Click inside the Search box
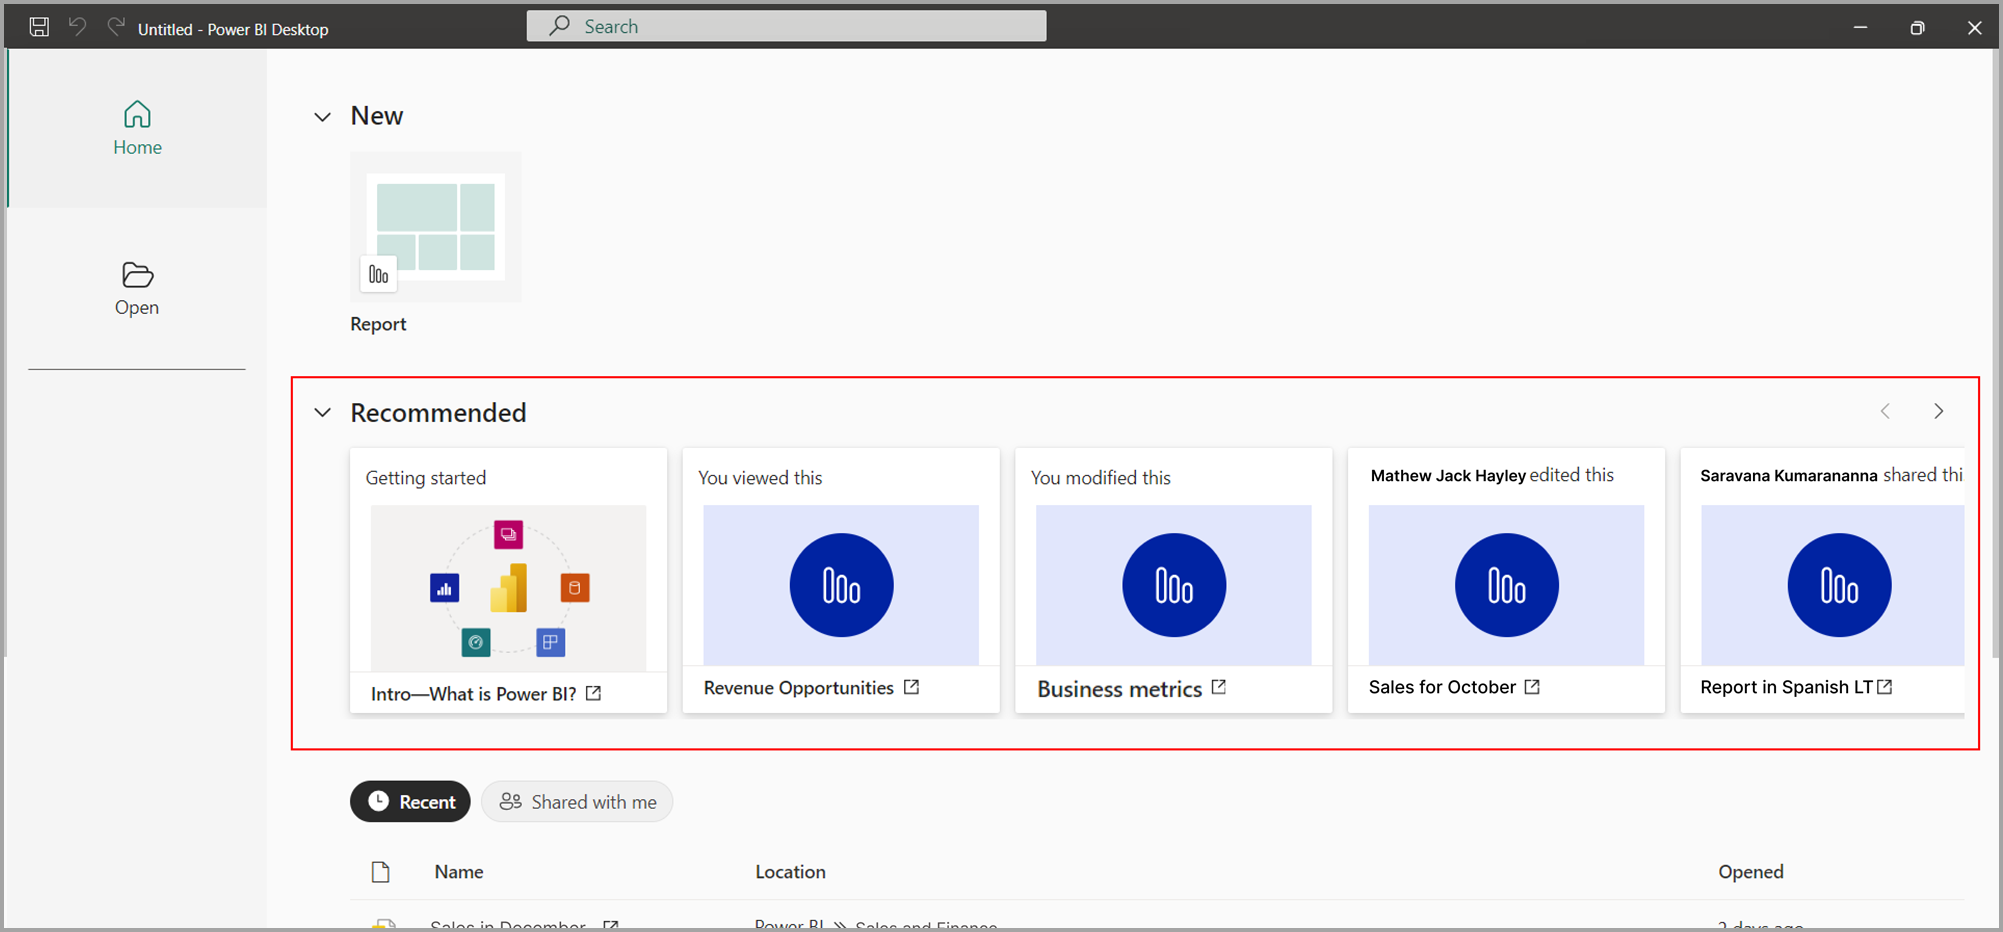The width and height of the screenshot is (2003, 932). 786,26
